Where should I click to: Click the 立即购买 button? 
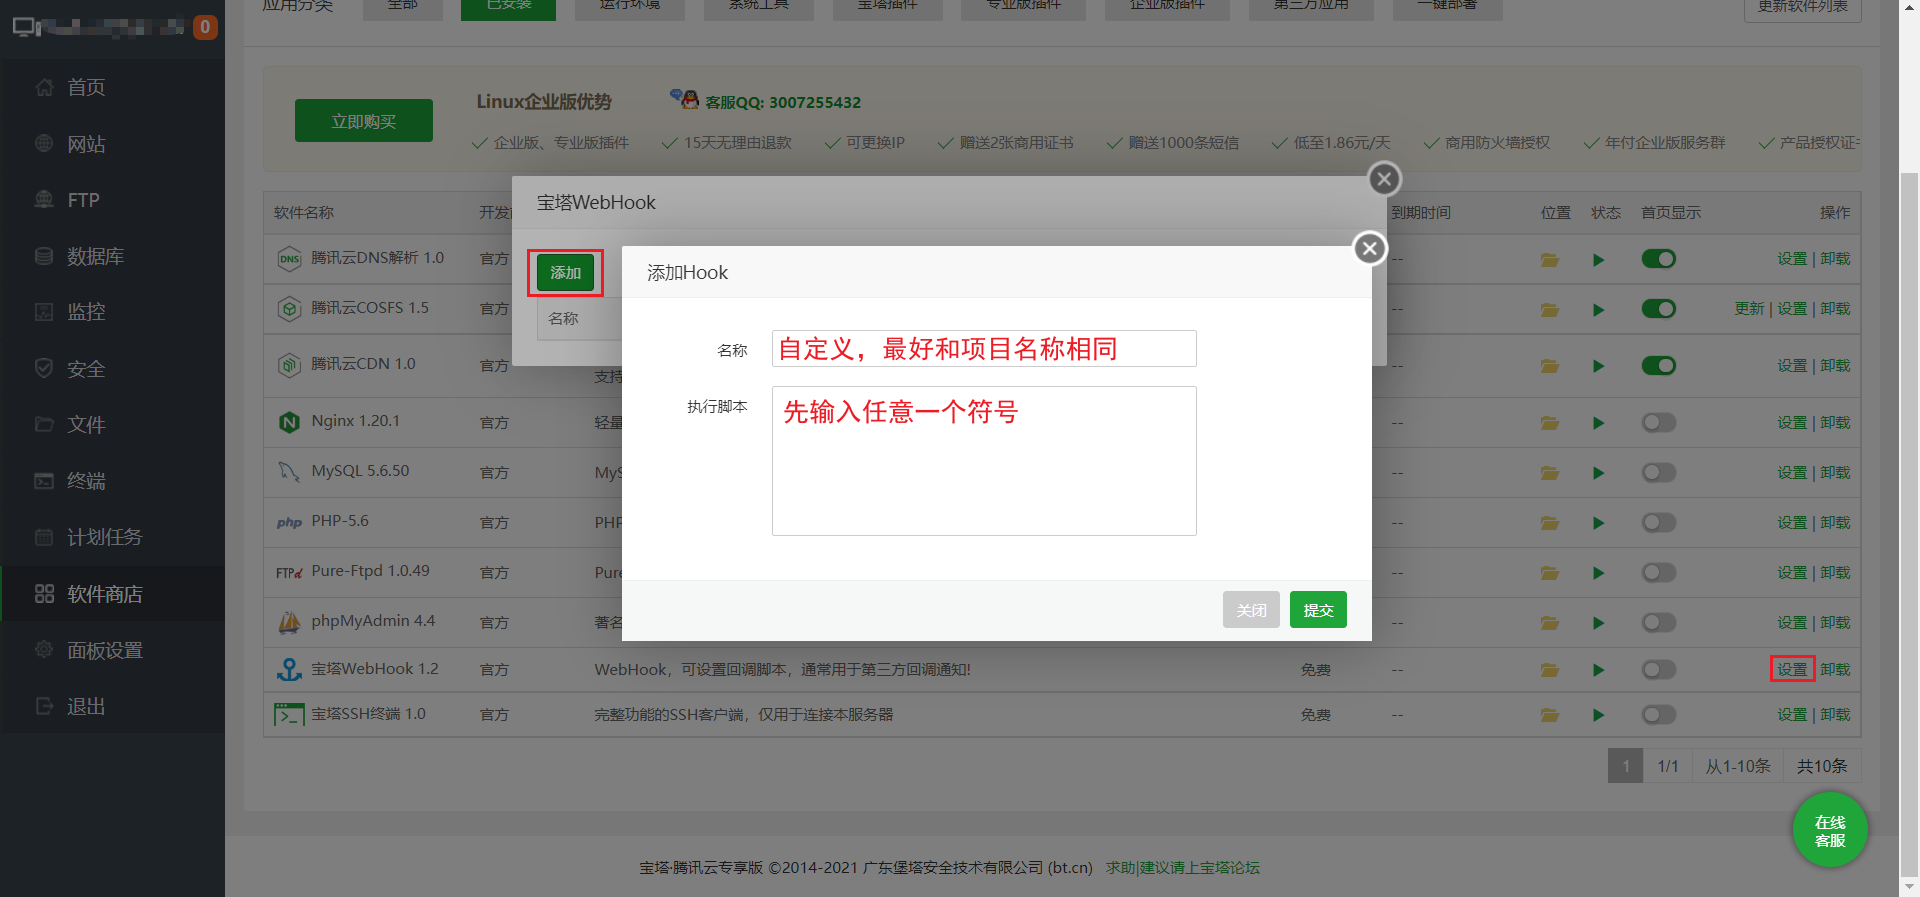[364, 121]
